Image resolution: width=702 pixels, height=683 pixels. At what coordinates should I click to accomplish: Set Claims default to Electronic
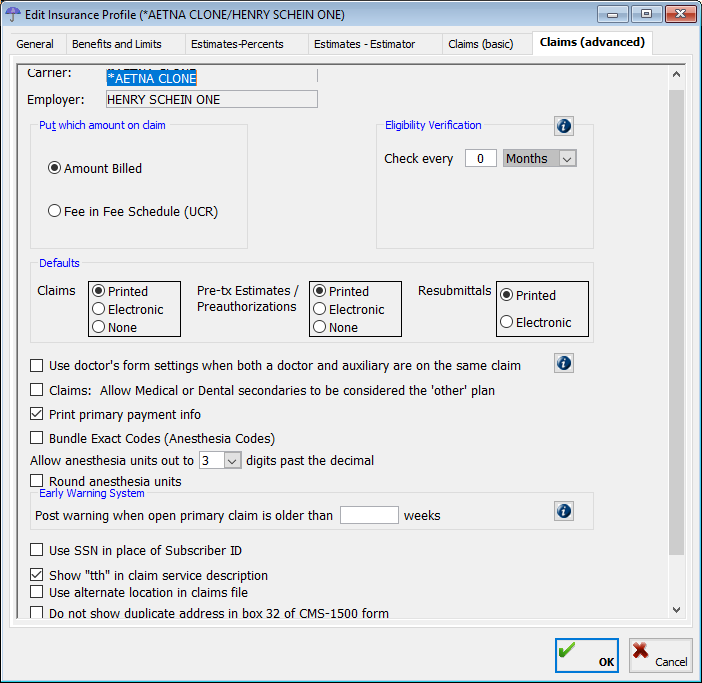(x=99, y=310)
